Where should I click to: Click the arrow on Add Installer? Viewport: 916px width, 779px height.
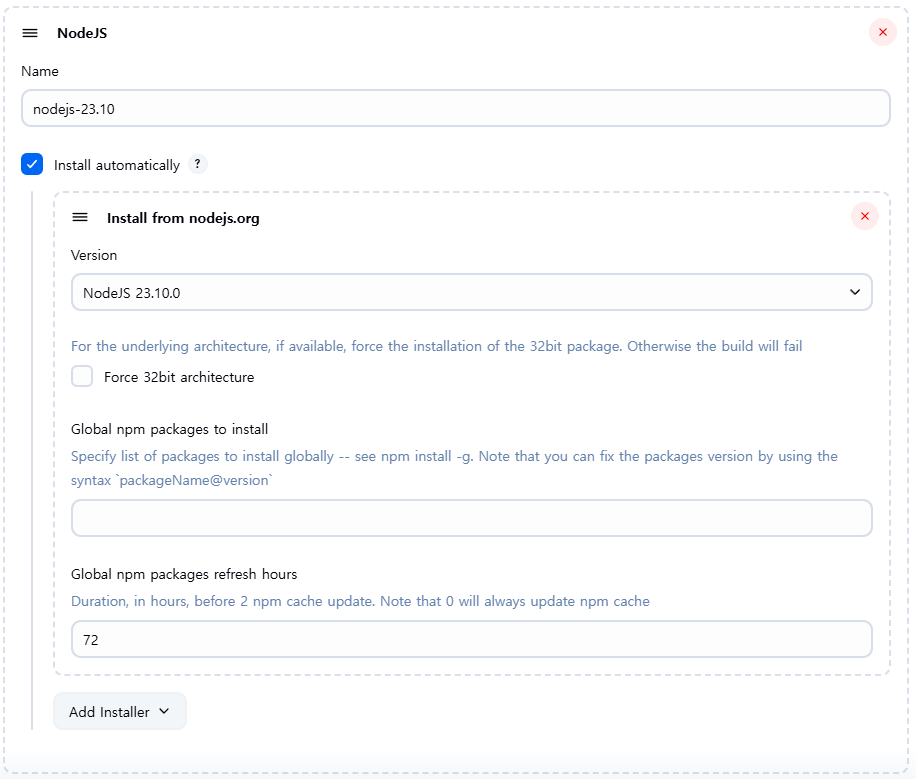point(165,712)
